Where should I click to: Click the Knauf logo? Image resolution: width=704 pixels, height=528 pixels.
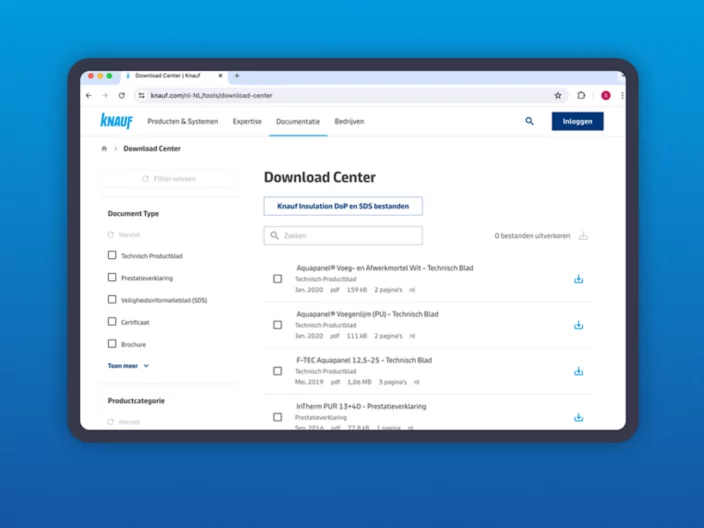(116, 121)
